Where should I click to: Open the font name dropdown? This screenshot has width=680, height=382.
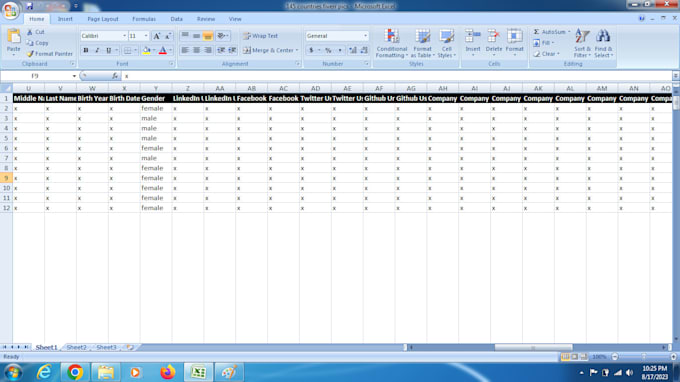tap(124, 36)
